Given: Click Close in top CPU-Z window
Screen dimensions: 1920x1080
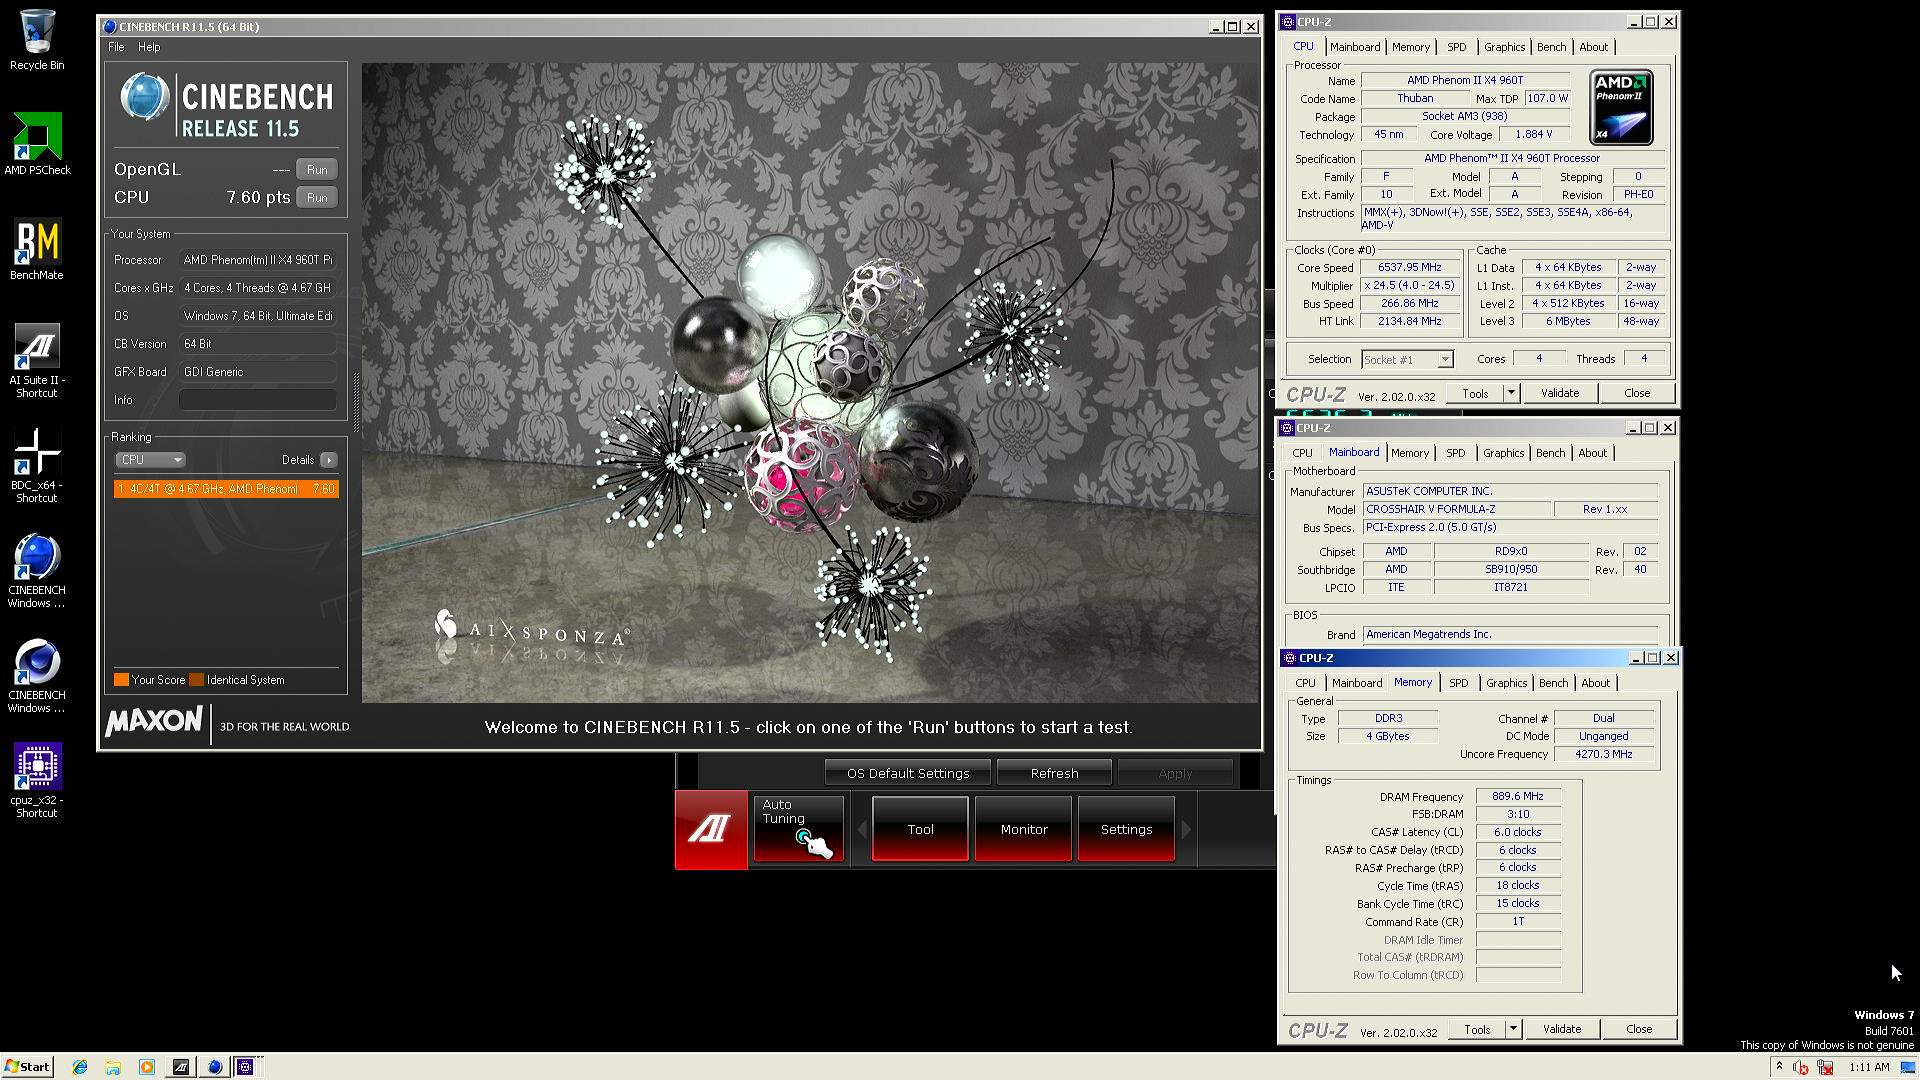Looking at the screenshot, I should [x=1637, y=393].
